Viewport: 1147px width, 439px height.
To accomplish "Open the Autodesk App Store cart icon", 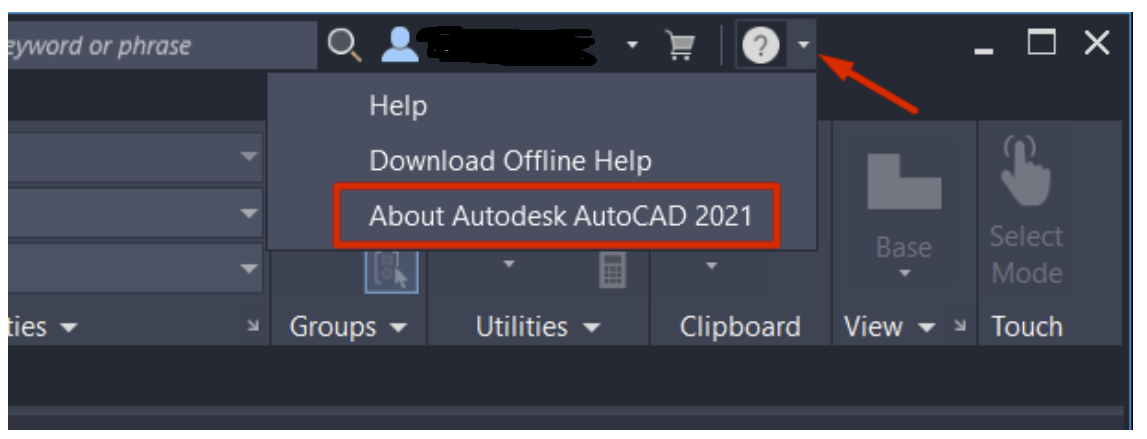I will pyautogui.click(x=680, y=45).
